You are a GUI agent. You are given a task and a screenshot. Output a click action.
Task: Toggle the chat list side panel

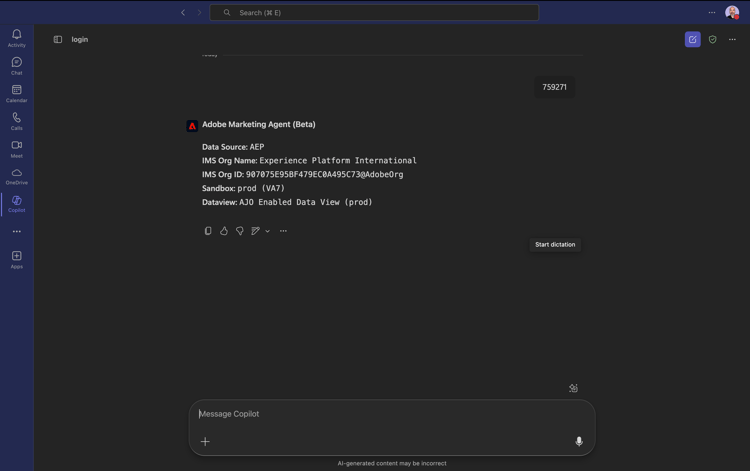pyautogui.click(x=58, y=39)
